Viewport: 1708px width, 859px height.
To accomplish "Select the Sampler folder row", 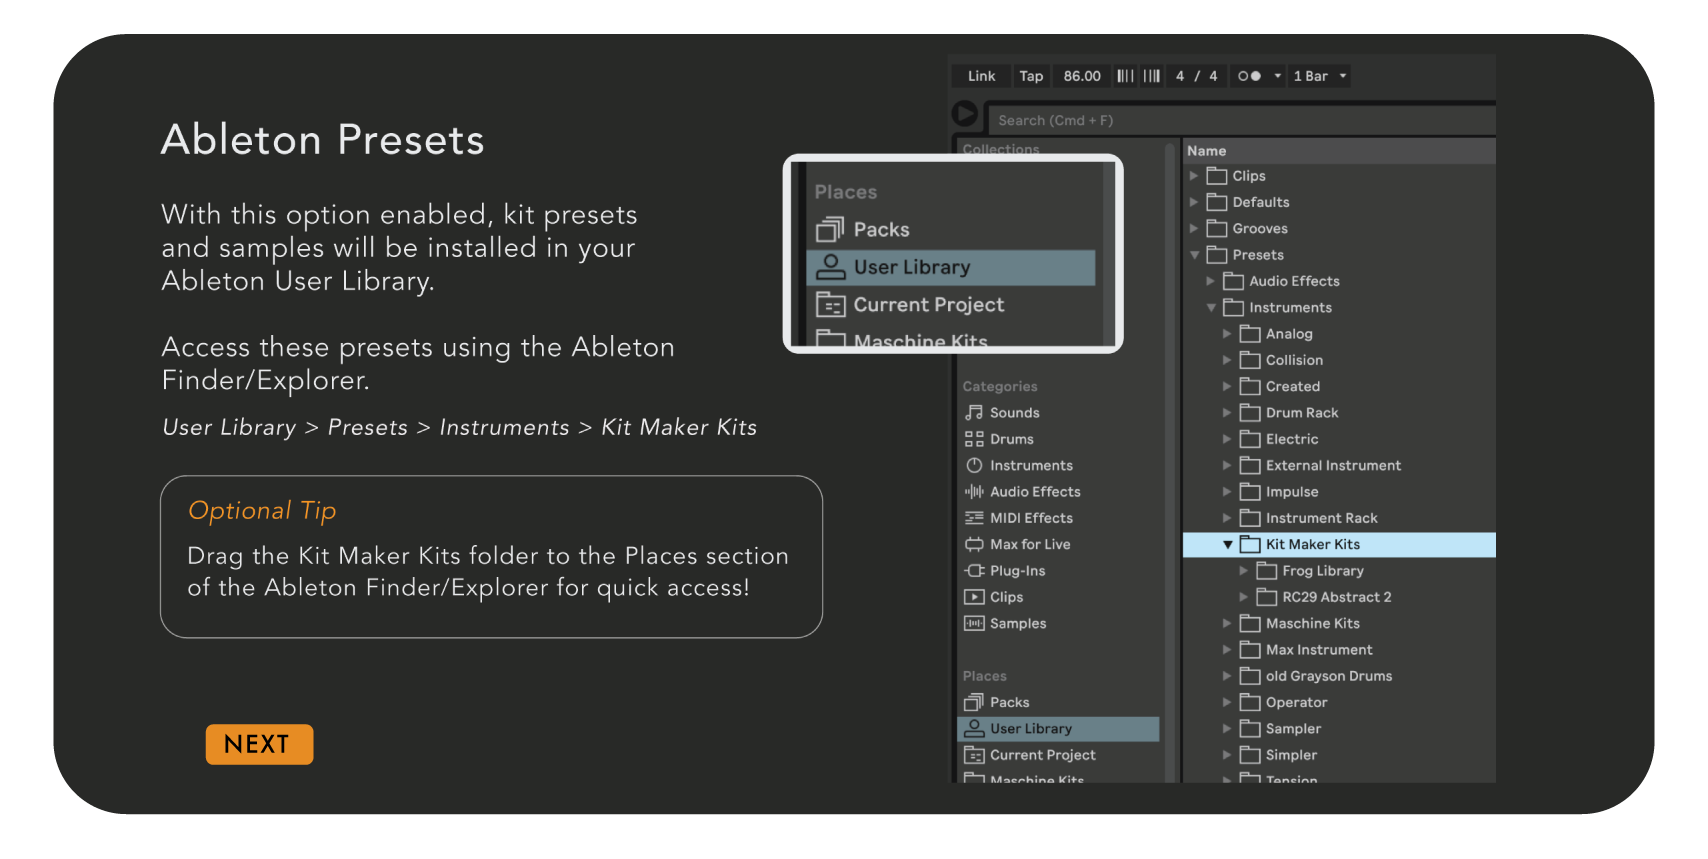I will click(1339, 729).
